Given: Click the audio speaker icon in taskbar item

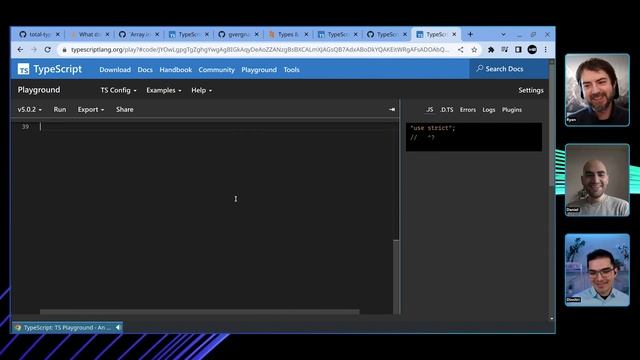Looking at the screenshot, I should click(118, 327).
